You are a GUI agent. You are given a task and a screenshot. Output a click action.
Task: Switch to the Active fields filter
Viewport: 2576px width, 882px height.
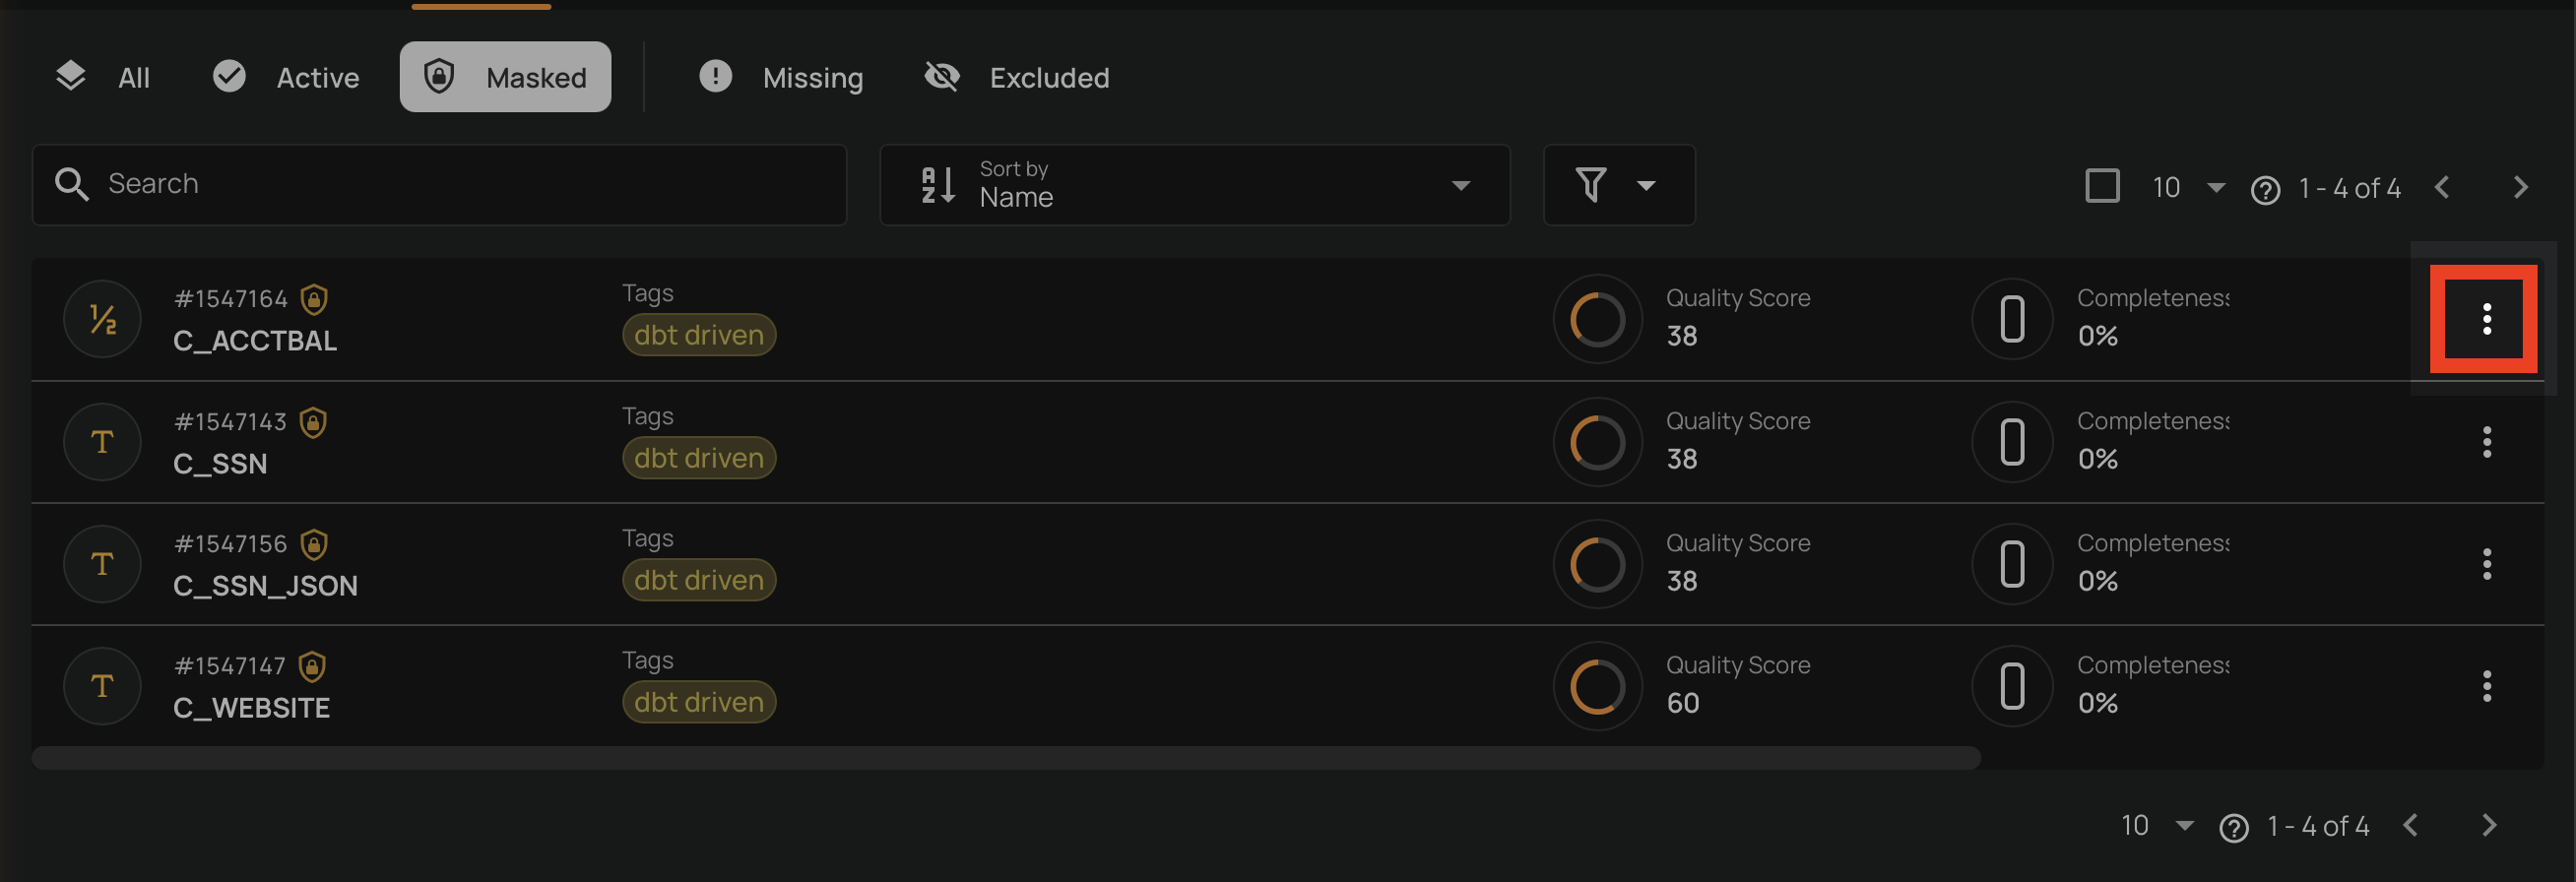286,77
